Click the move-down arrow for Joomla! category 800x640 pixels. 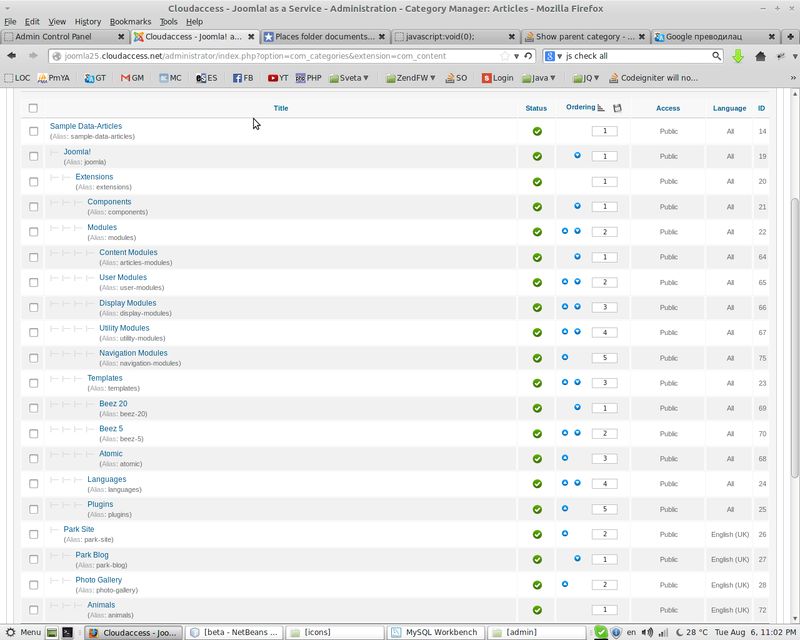pyautogui.click(x=577, y=156)
